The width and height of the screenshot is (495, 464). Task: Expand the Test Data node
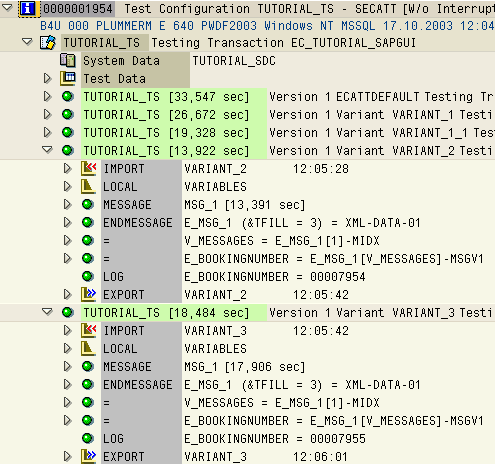tap(47, 79)
